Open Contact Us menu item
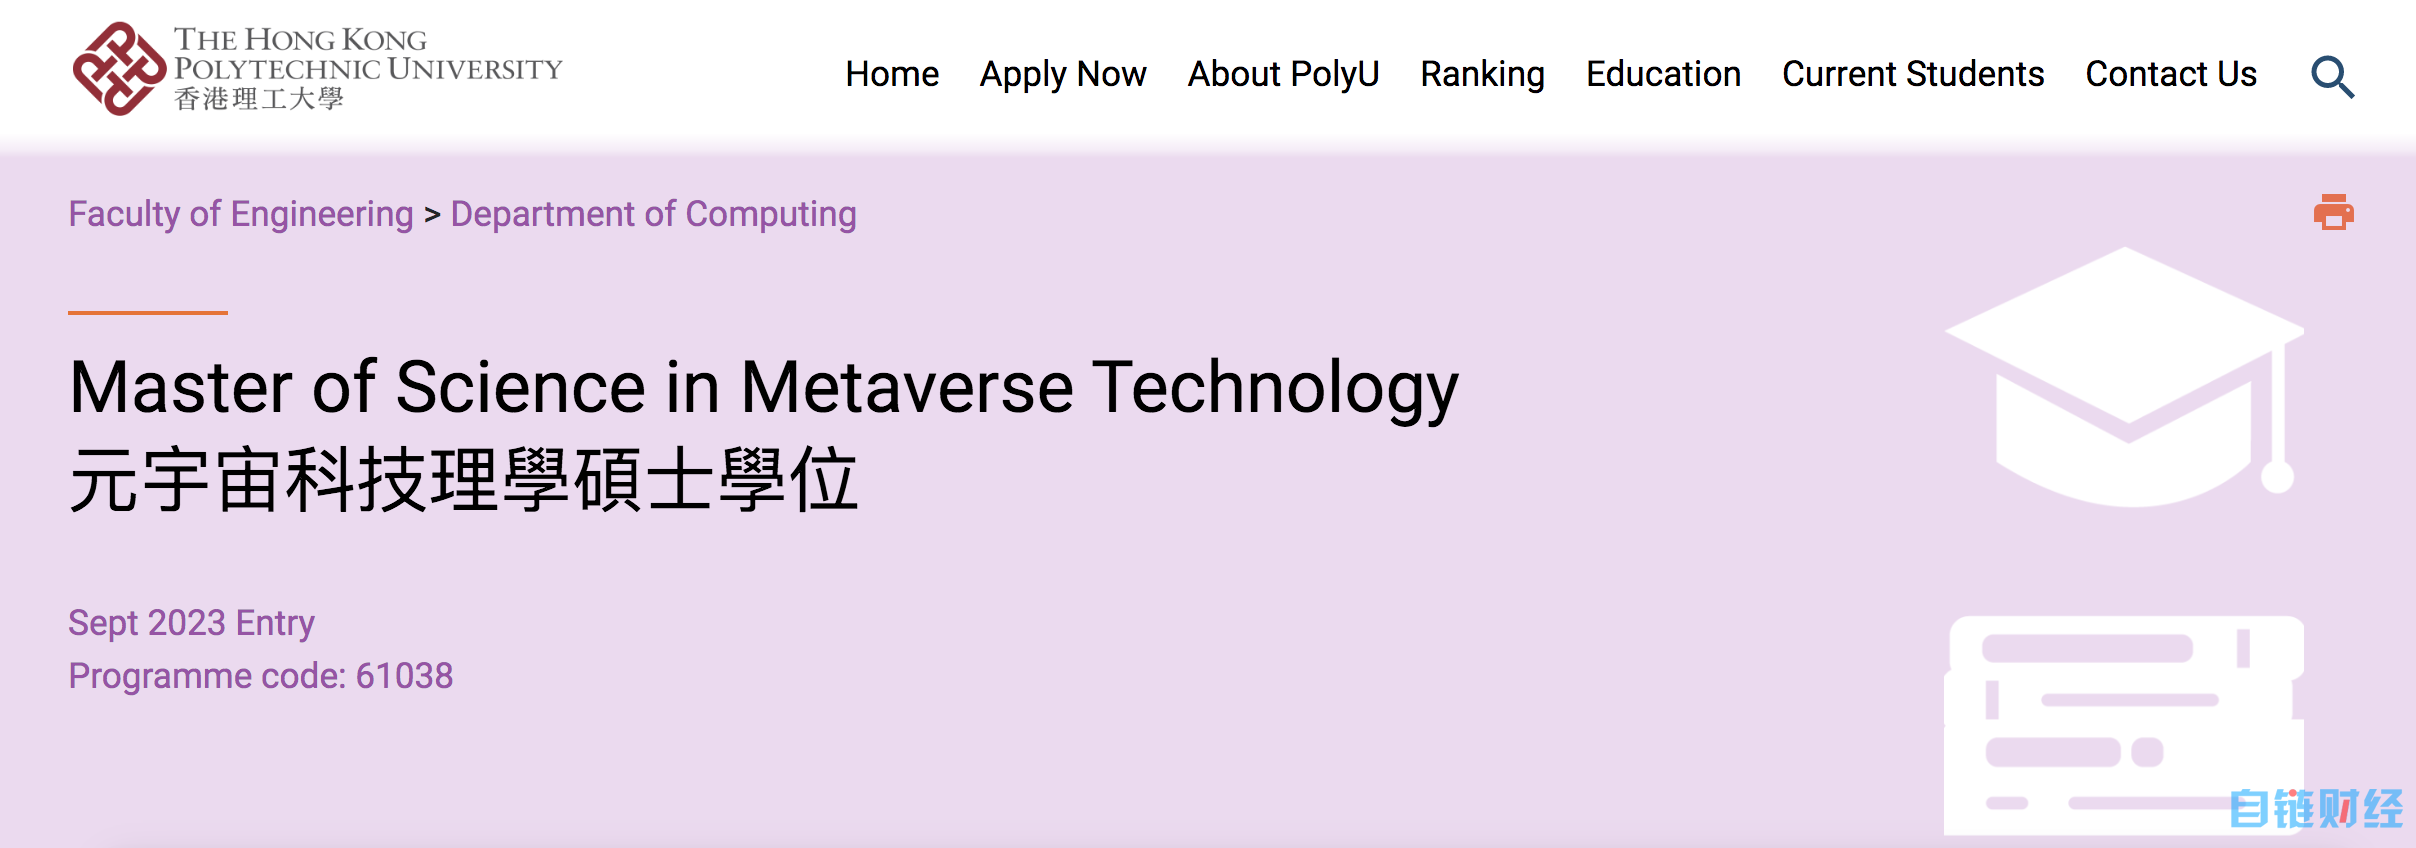This screenshot has width=2416, height=848. tap(2171, 74)
